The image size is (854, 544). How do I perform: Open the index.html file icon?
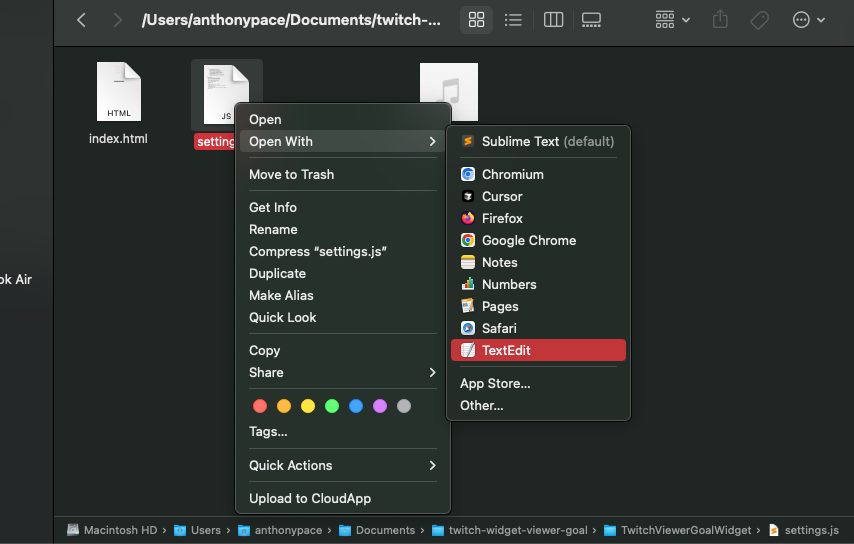tap(118, 92)
